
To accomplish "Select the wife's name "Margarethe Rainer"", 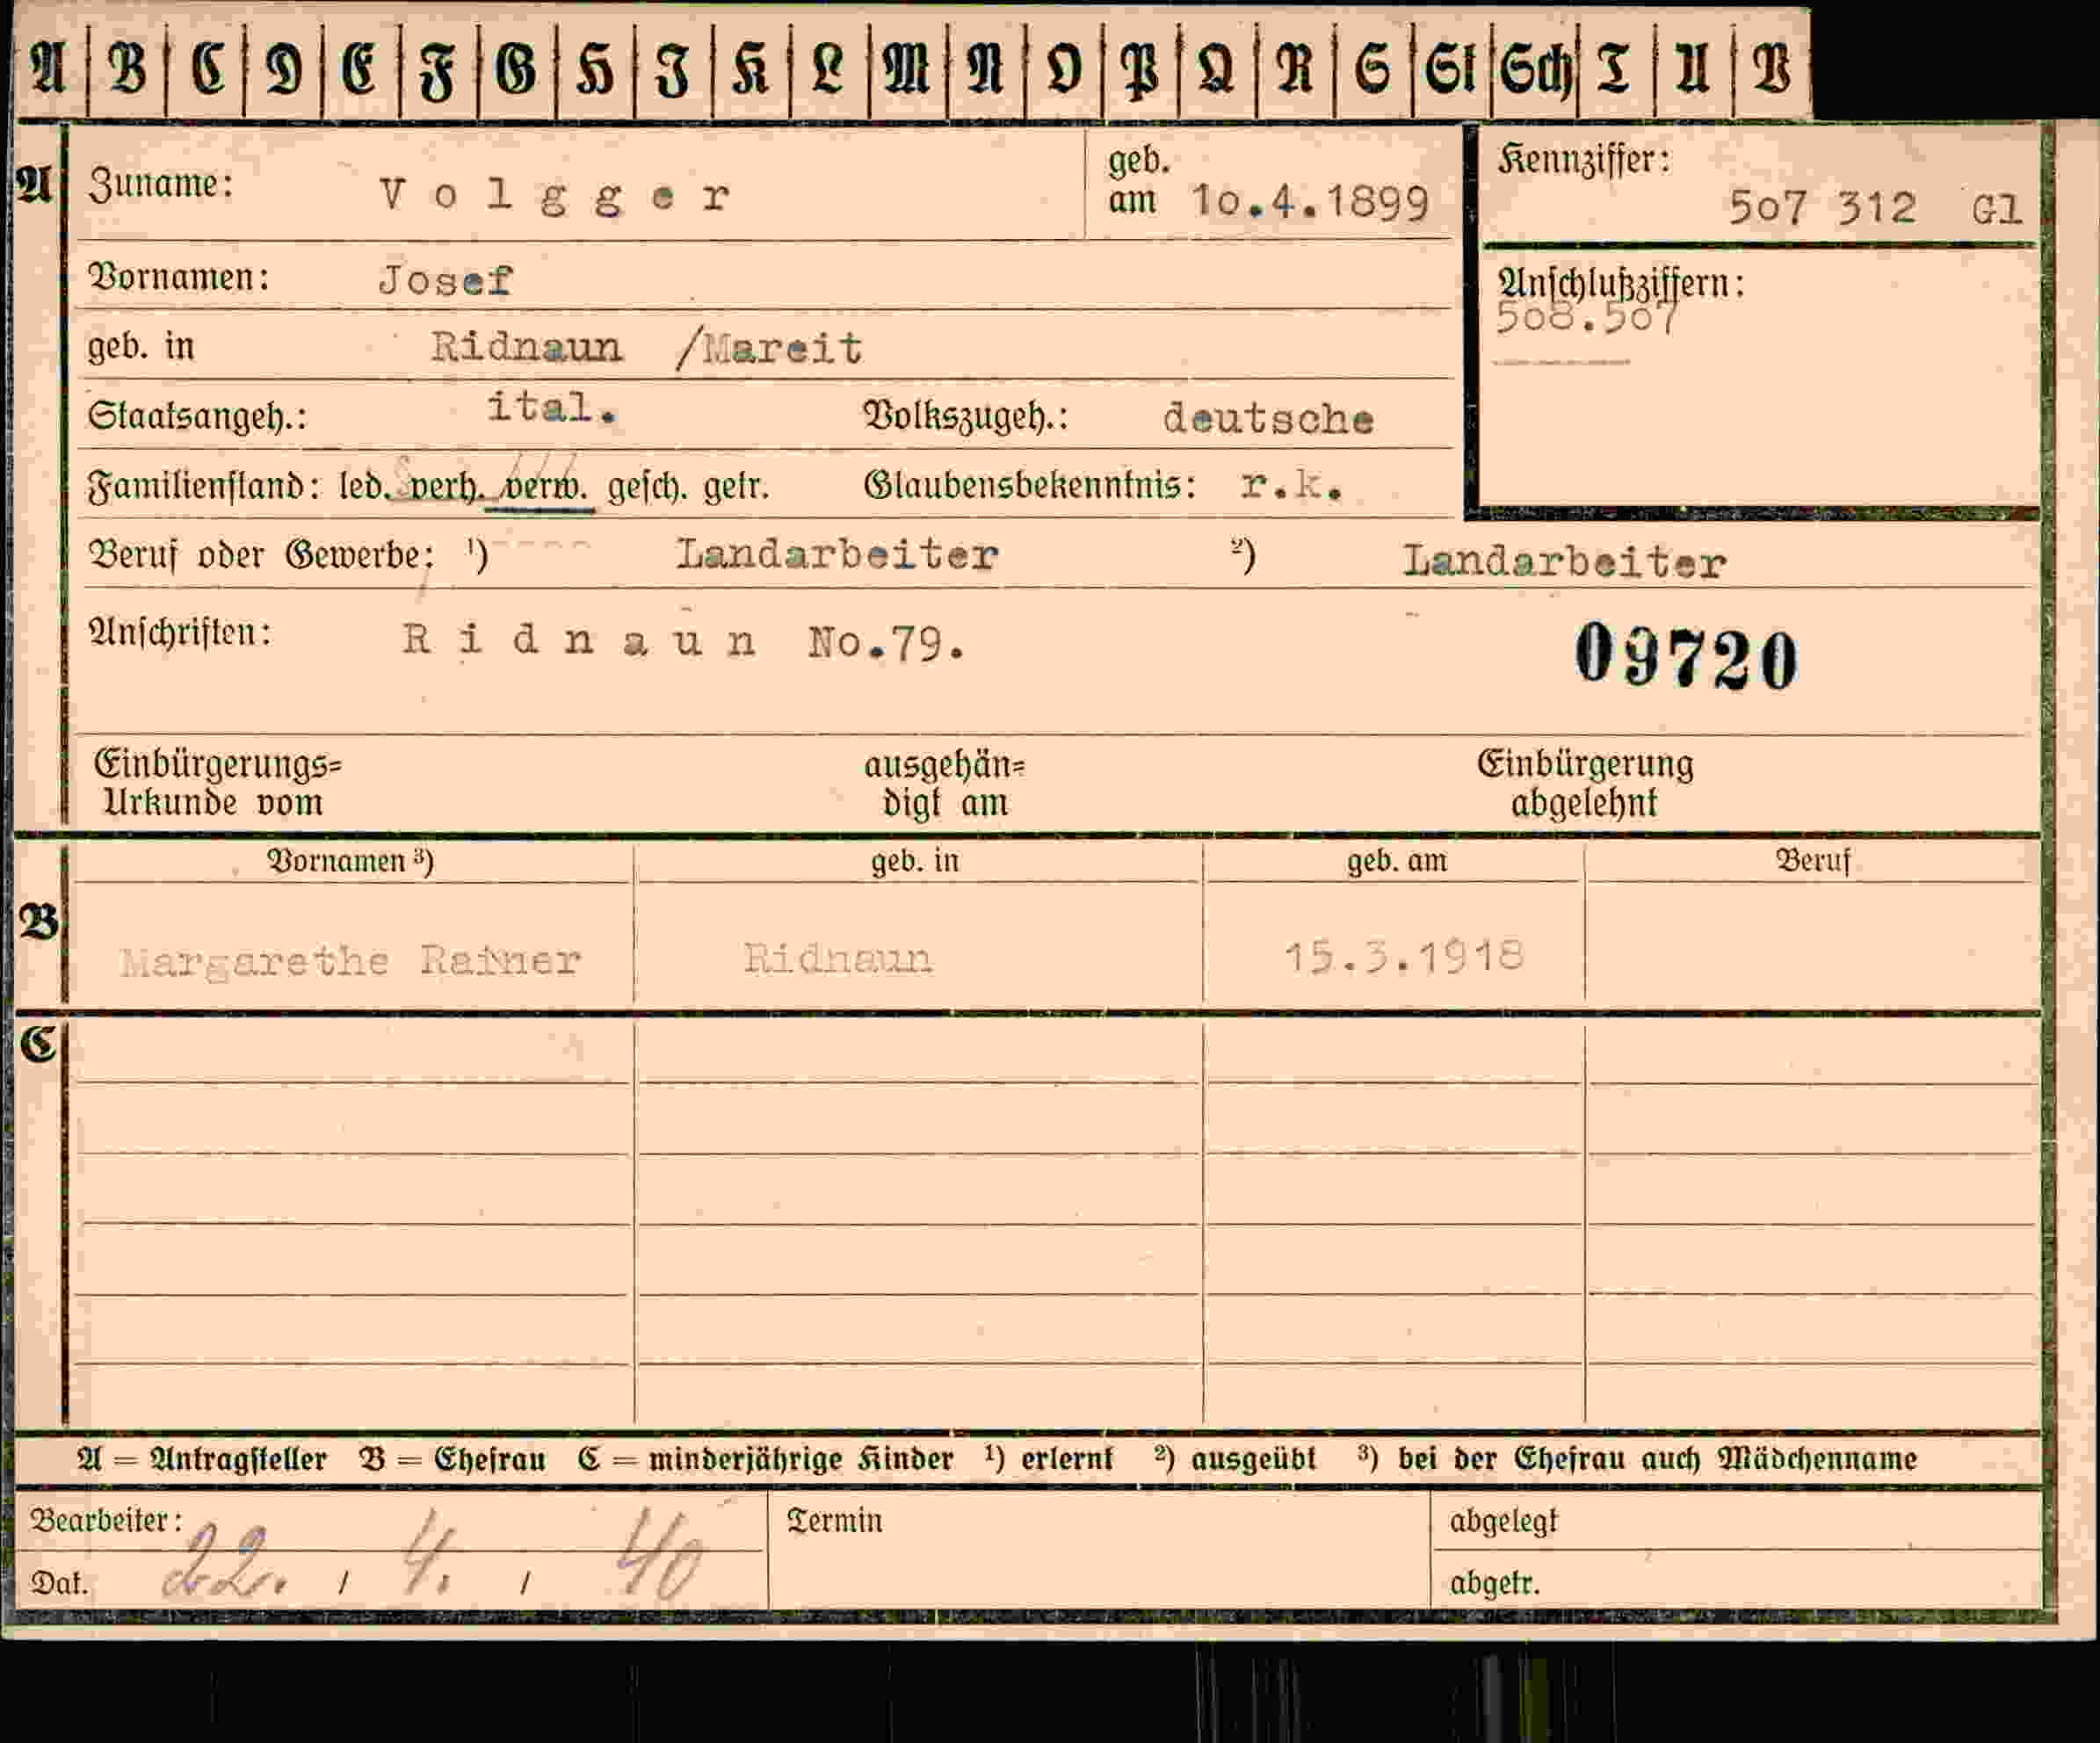I will click(x=350, y=961).
